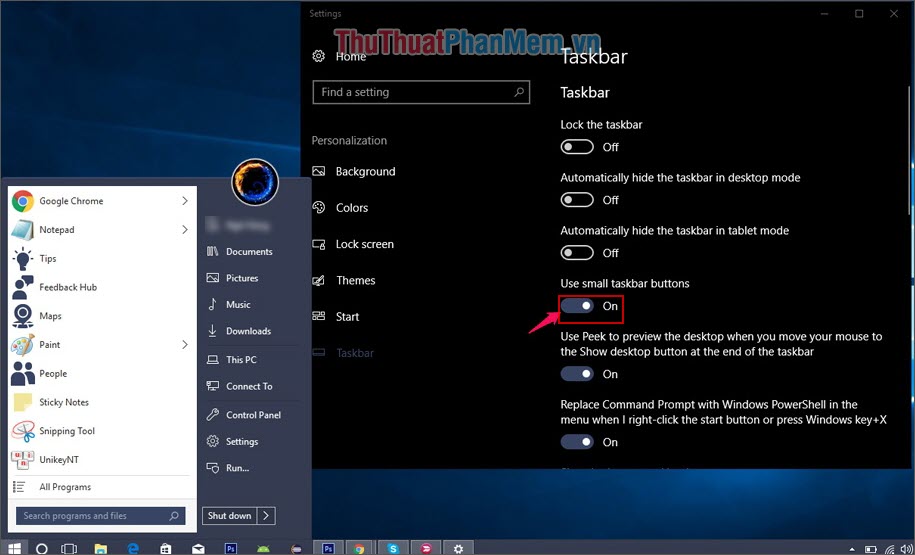Open the Tips app
The image size is (915, 555).
tap(101, 259)
